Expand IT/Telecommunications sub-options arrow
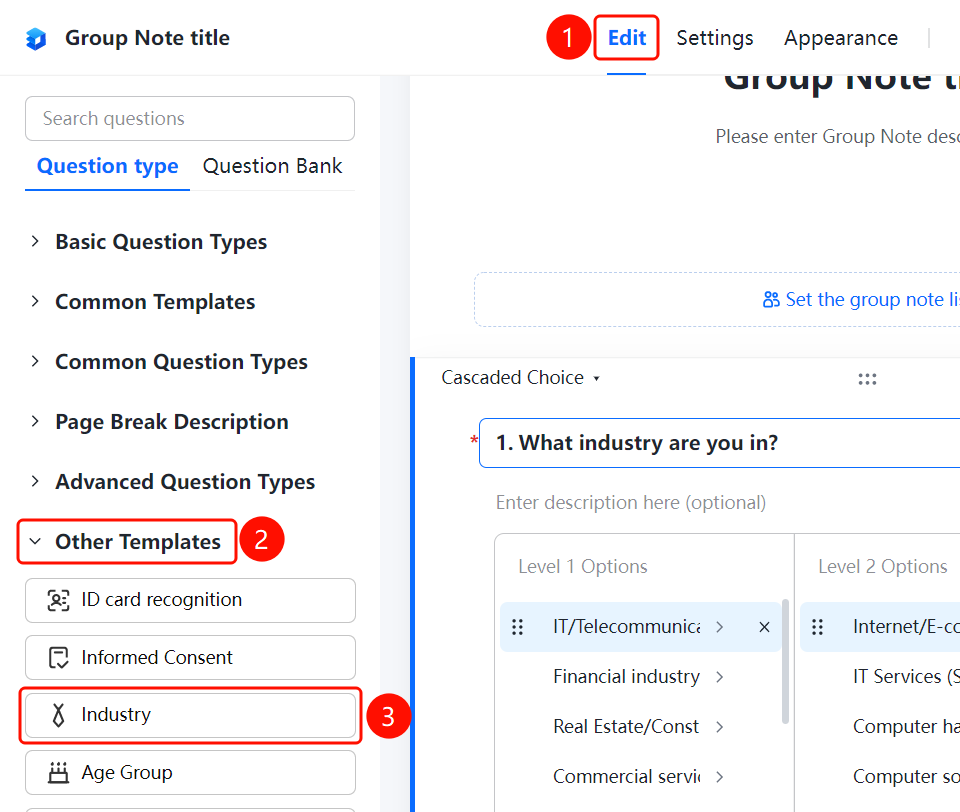The width and height of the screenshot is (960, 812). 719,627
